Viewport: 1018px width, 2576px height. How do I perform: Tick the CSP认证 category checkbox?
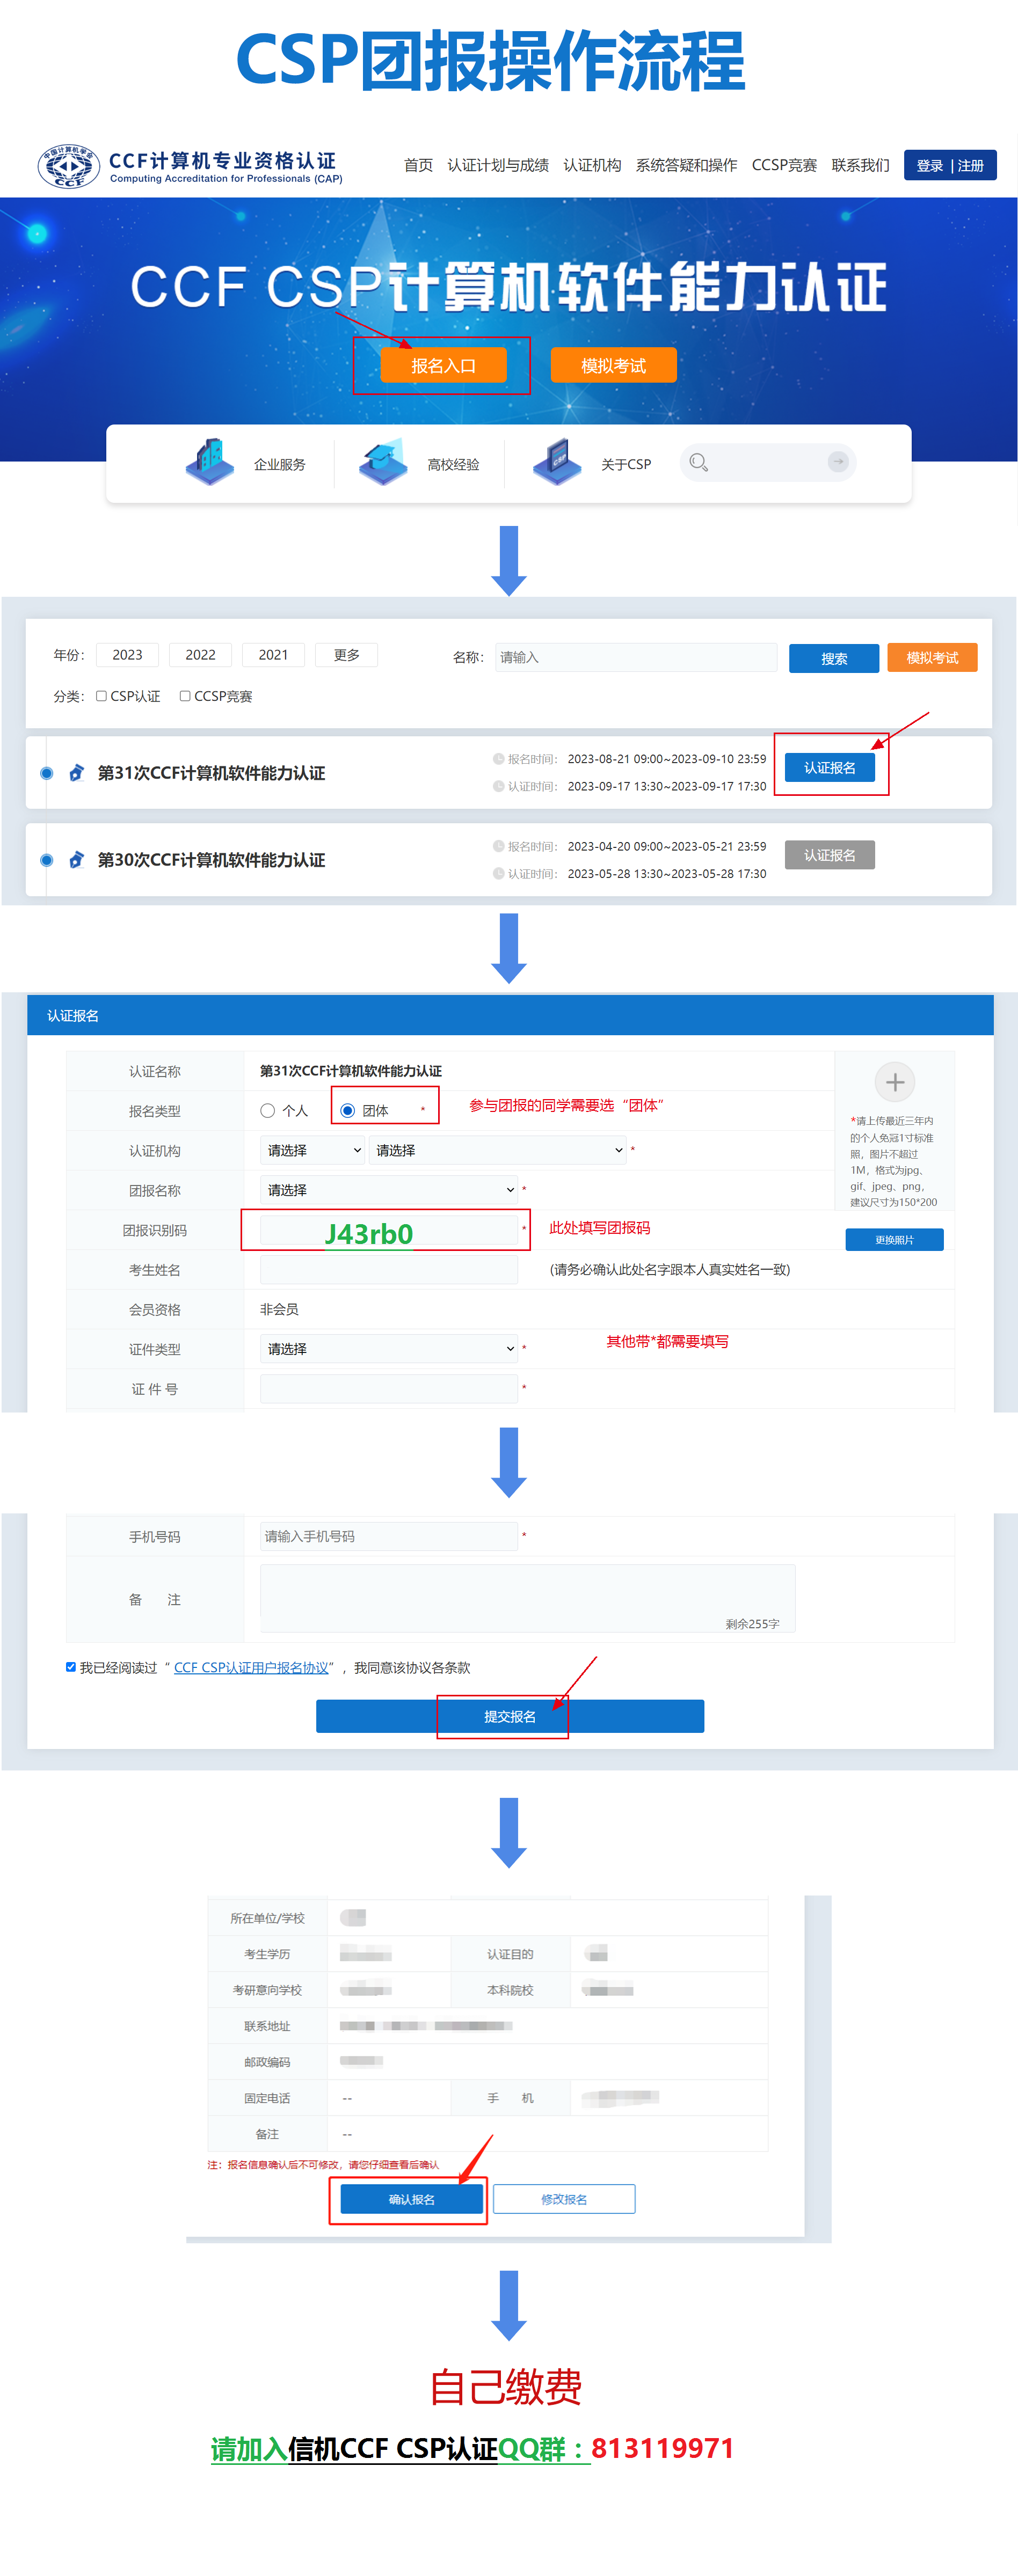pyautogui.click(x=101, y=696)
